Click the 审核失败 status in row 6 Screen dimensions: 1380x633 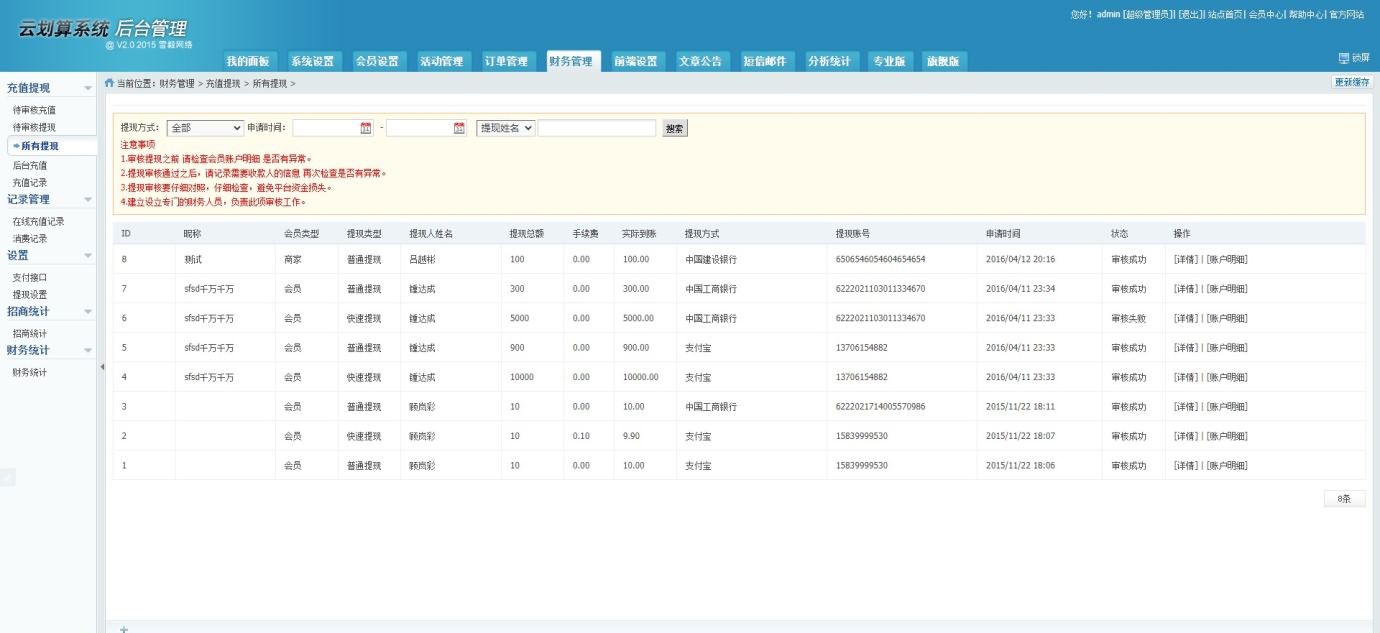click(x=1129, y=318)
